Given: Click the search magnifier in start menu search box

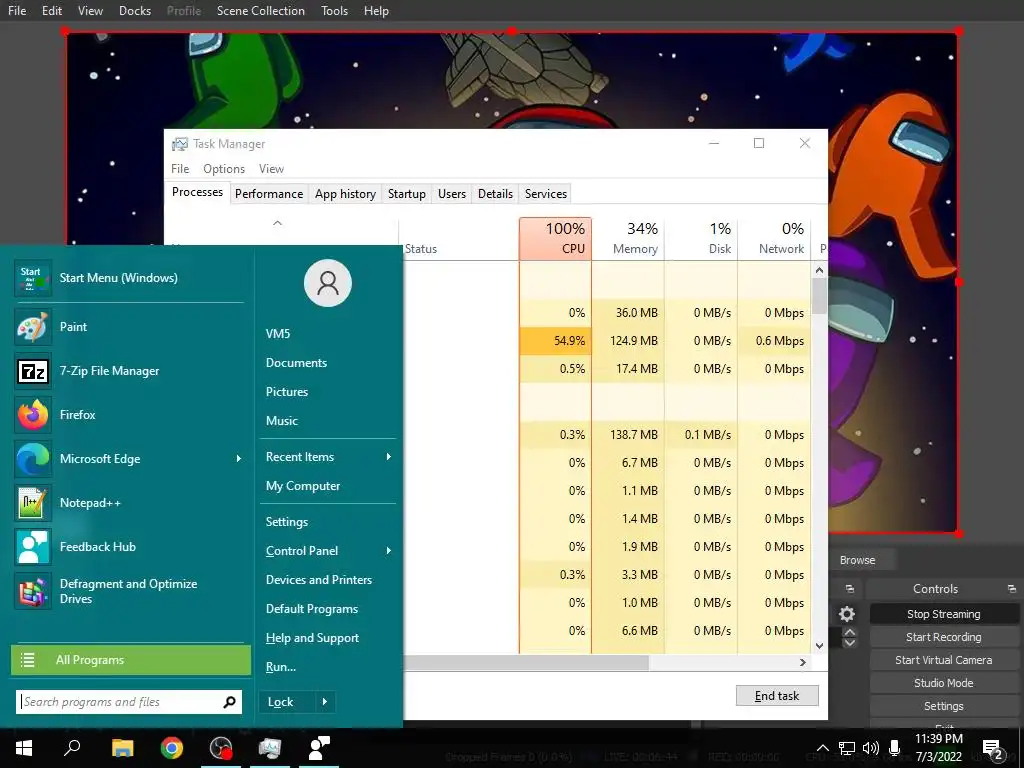Looking at the screenshot, I should click(x=229, y=702).
